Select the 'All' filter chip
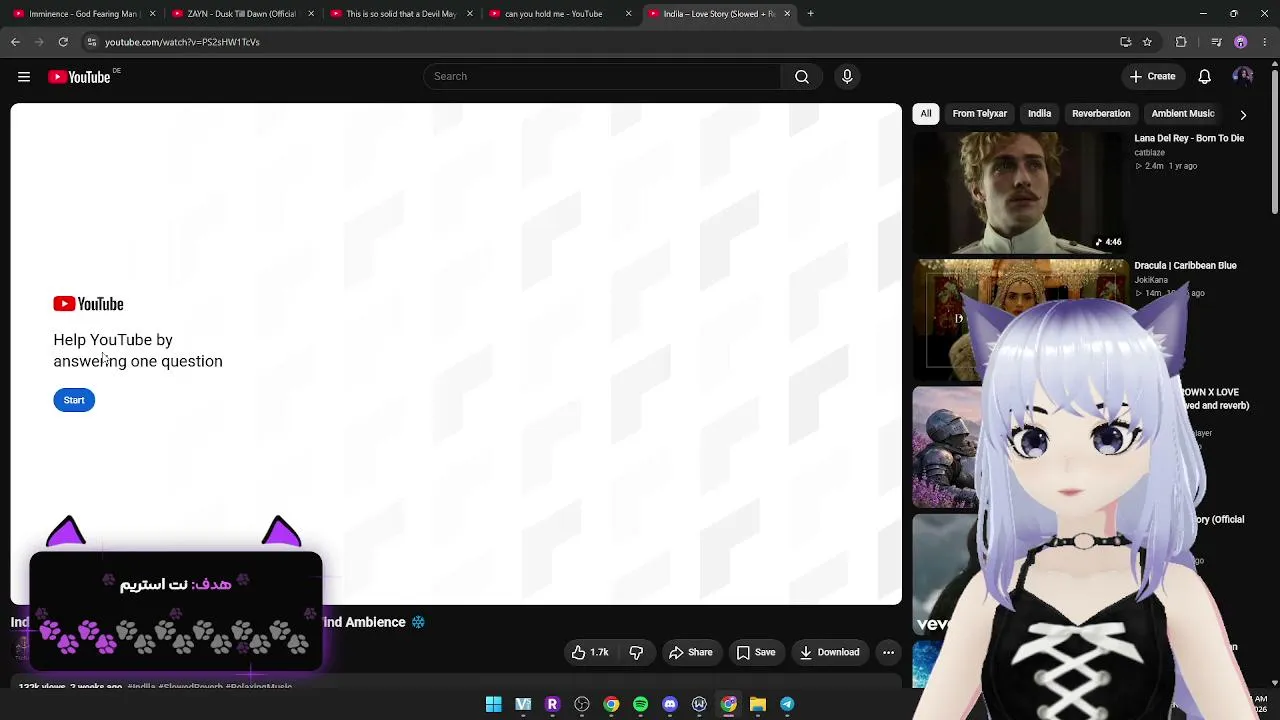The height and width of the screenshot is (720, 1280). pyautogui.click(x=926, y=114)
